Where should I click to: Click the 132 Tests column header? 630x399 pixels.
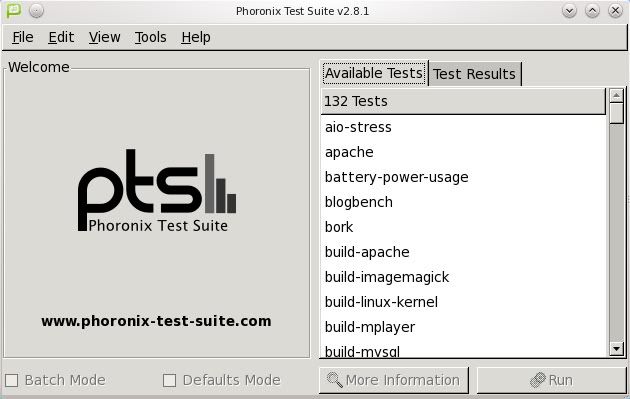coord(463,101)
